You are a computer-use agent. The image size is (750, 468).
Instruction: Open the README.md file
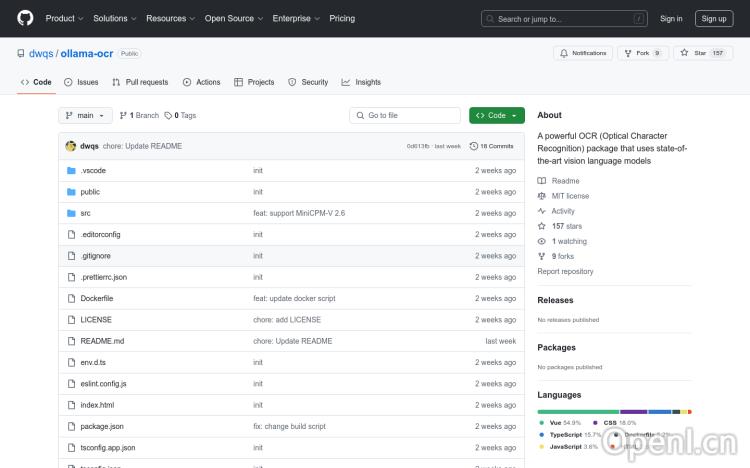(x=102, y=341)
